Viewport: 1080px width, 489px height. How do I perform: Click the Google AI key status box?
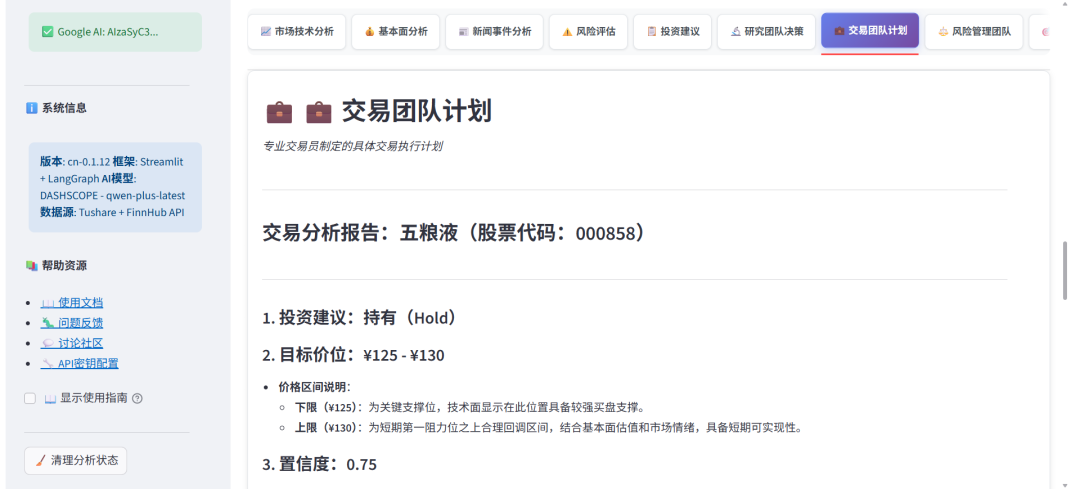[115, 32]
